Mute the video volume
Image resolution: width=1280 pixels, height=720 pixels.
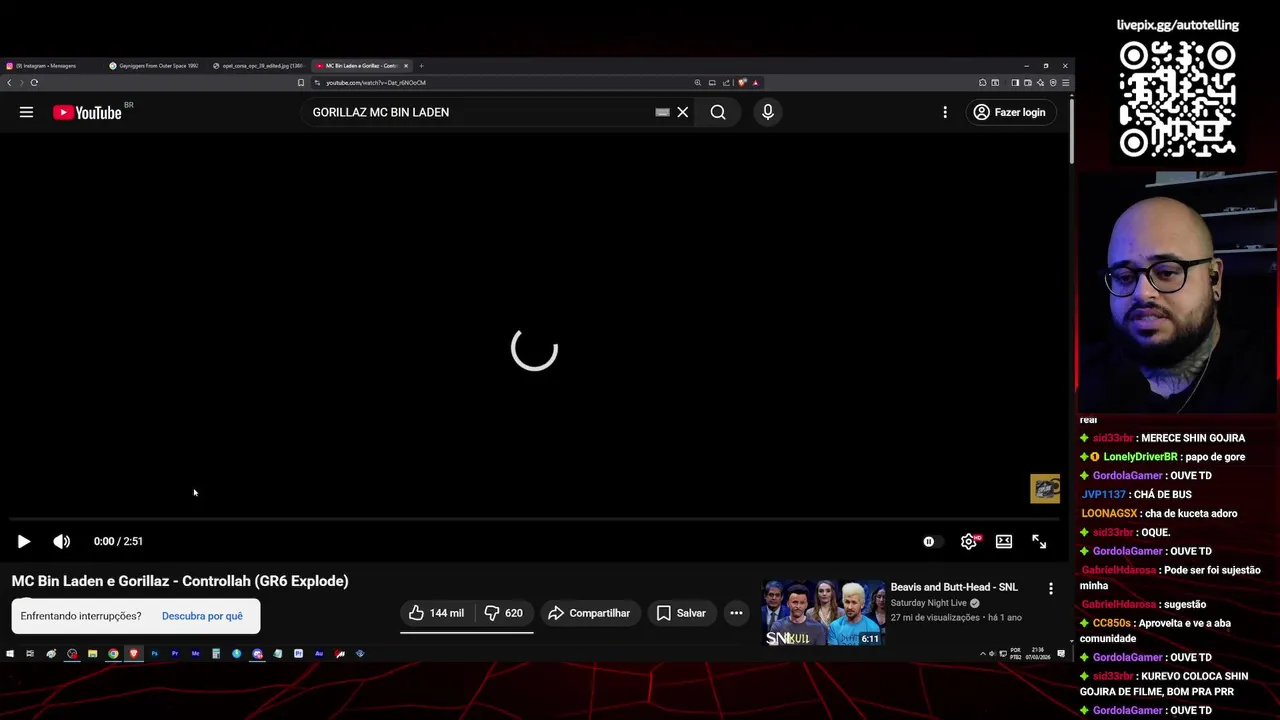tap(62, 541)
